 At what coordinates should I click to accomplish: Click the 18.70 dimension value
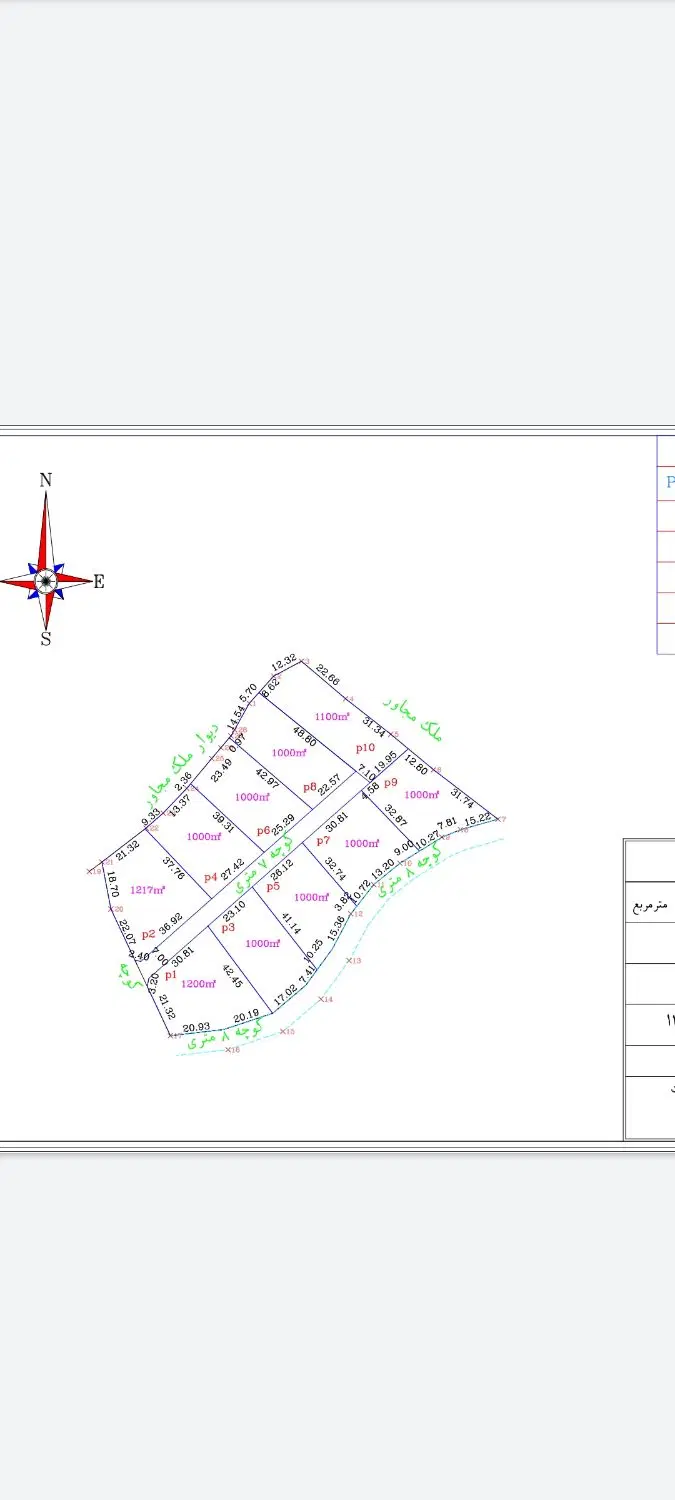coord(113,886)
